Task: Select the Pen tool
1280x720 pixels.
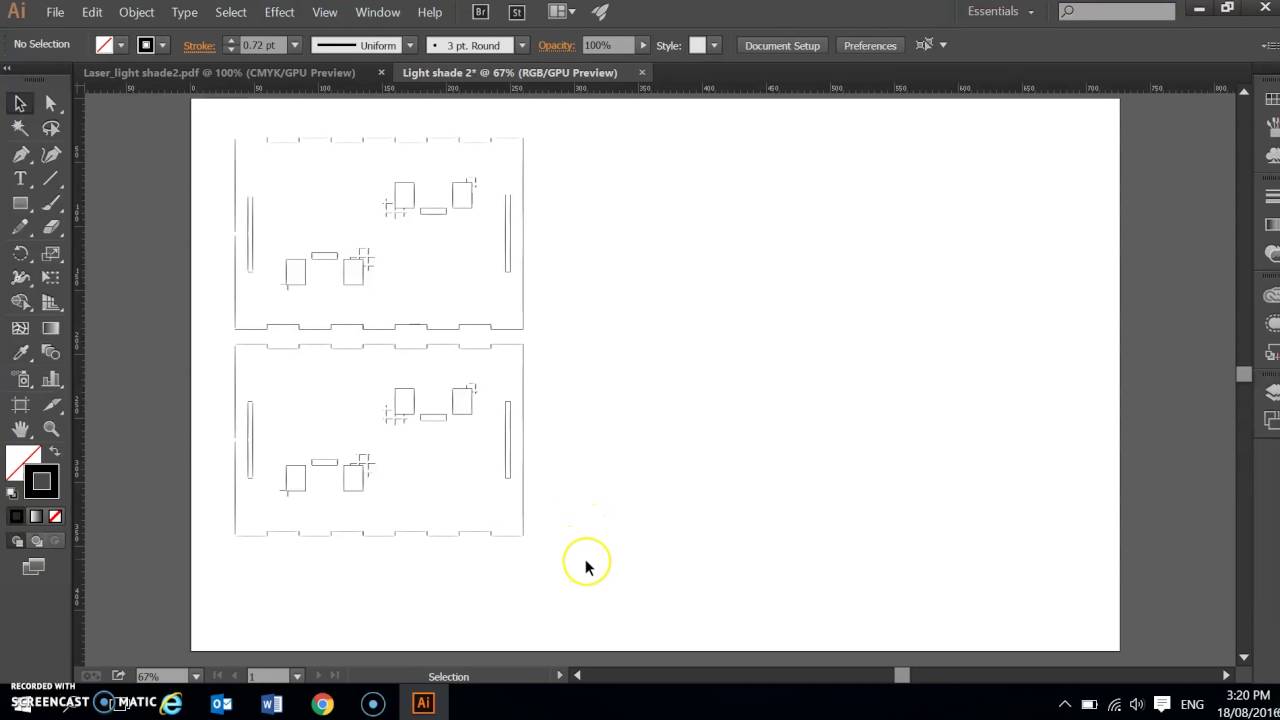Action: click(x=20, y=154)
